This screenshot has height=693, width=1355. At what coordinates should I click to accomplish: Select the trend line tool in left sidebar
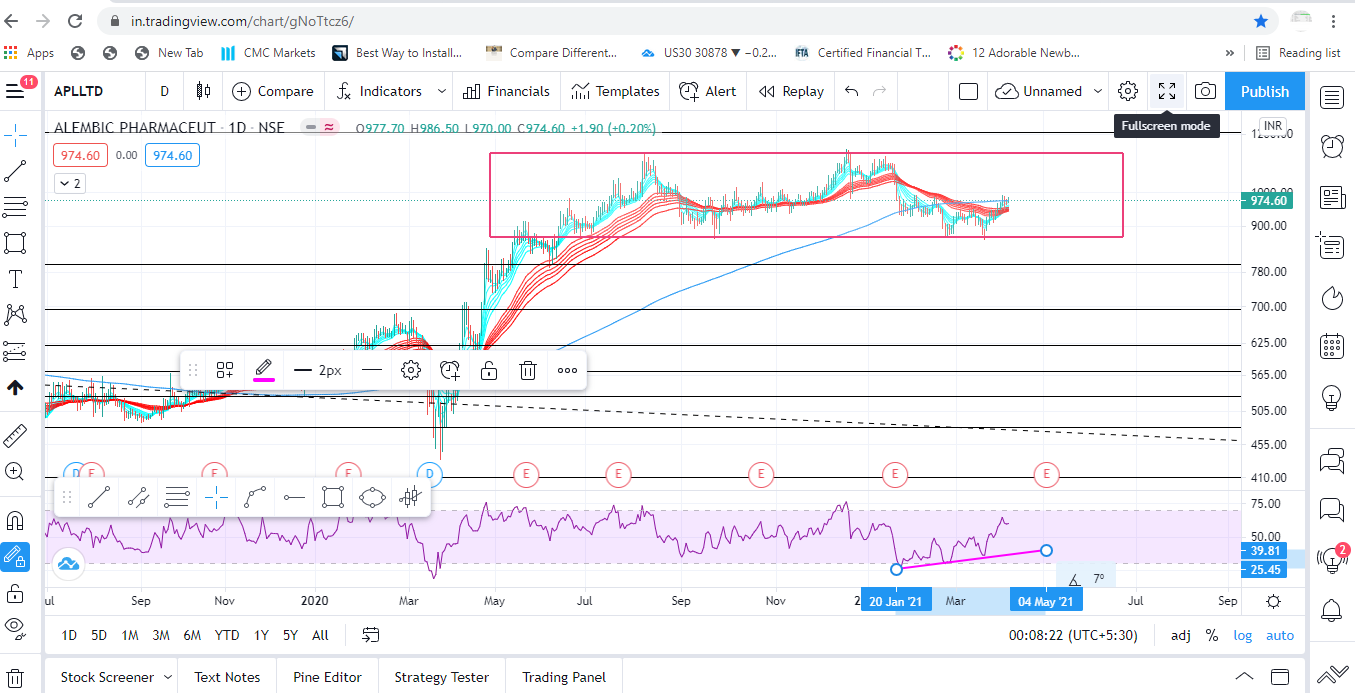click(x=15, y=171)
